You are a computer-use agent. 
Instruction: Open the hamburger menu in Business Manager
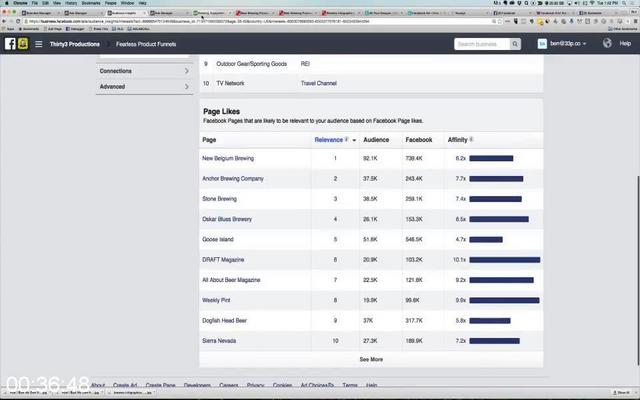click(38, 44)
